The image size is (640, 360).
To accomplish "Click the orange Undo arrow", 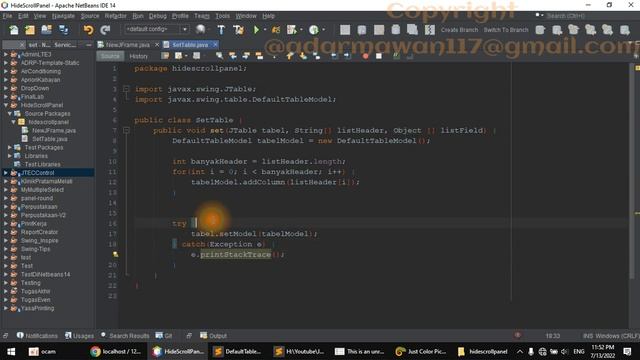I will coord(88,30).
